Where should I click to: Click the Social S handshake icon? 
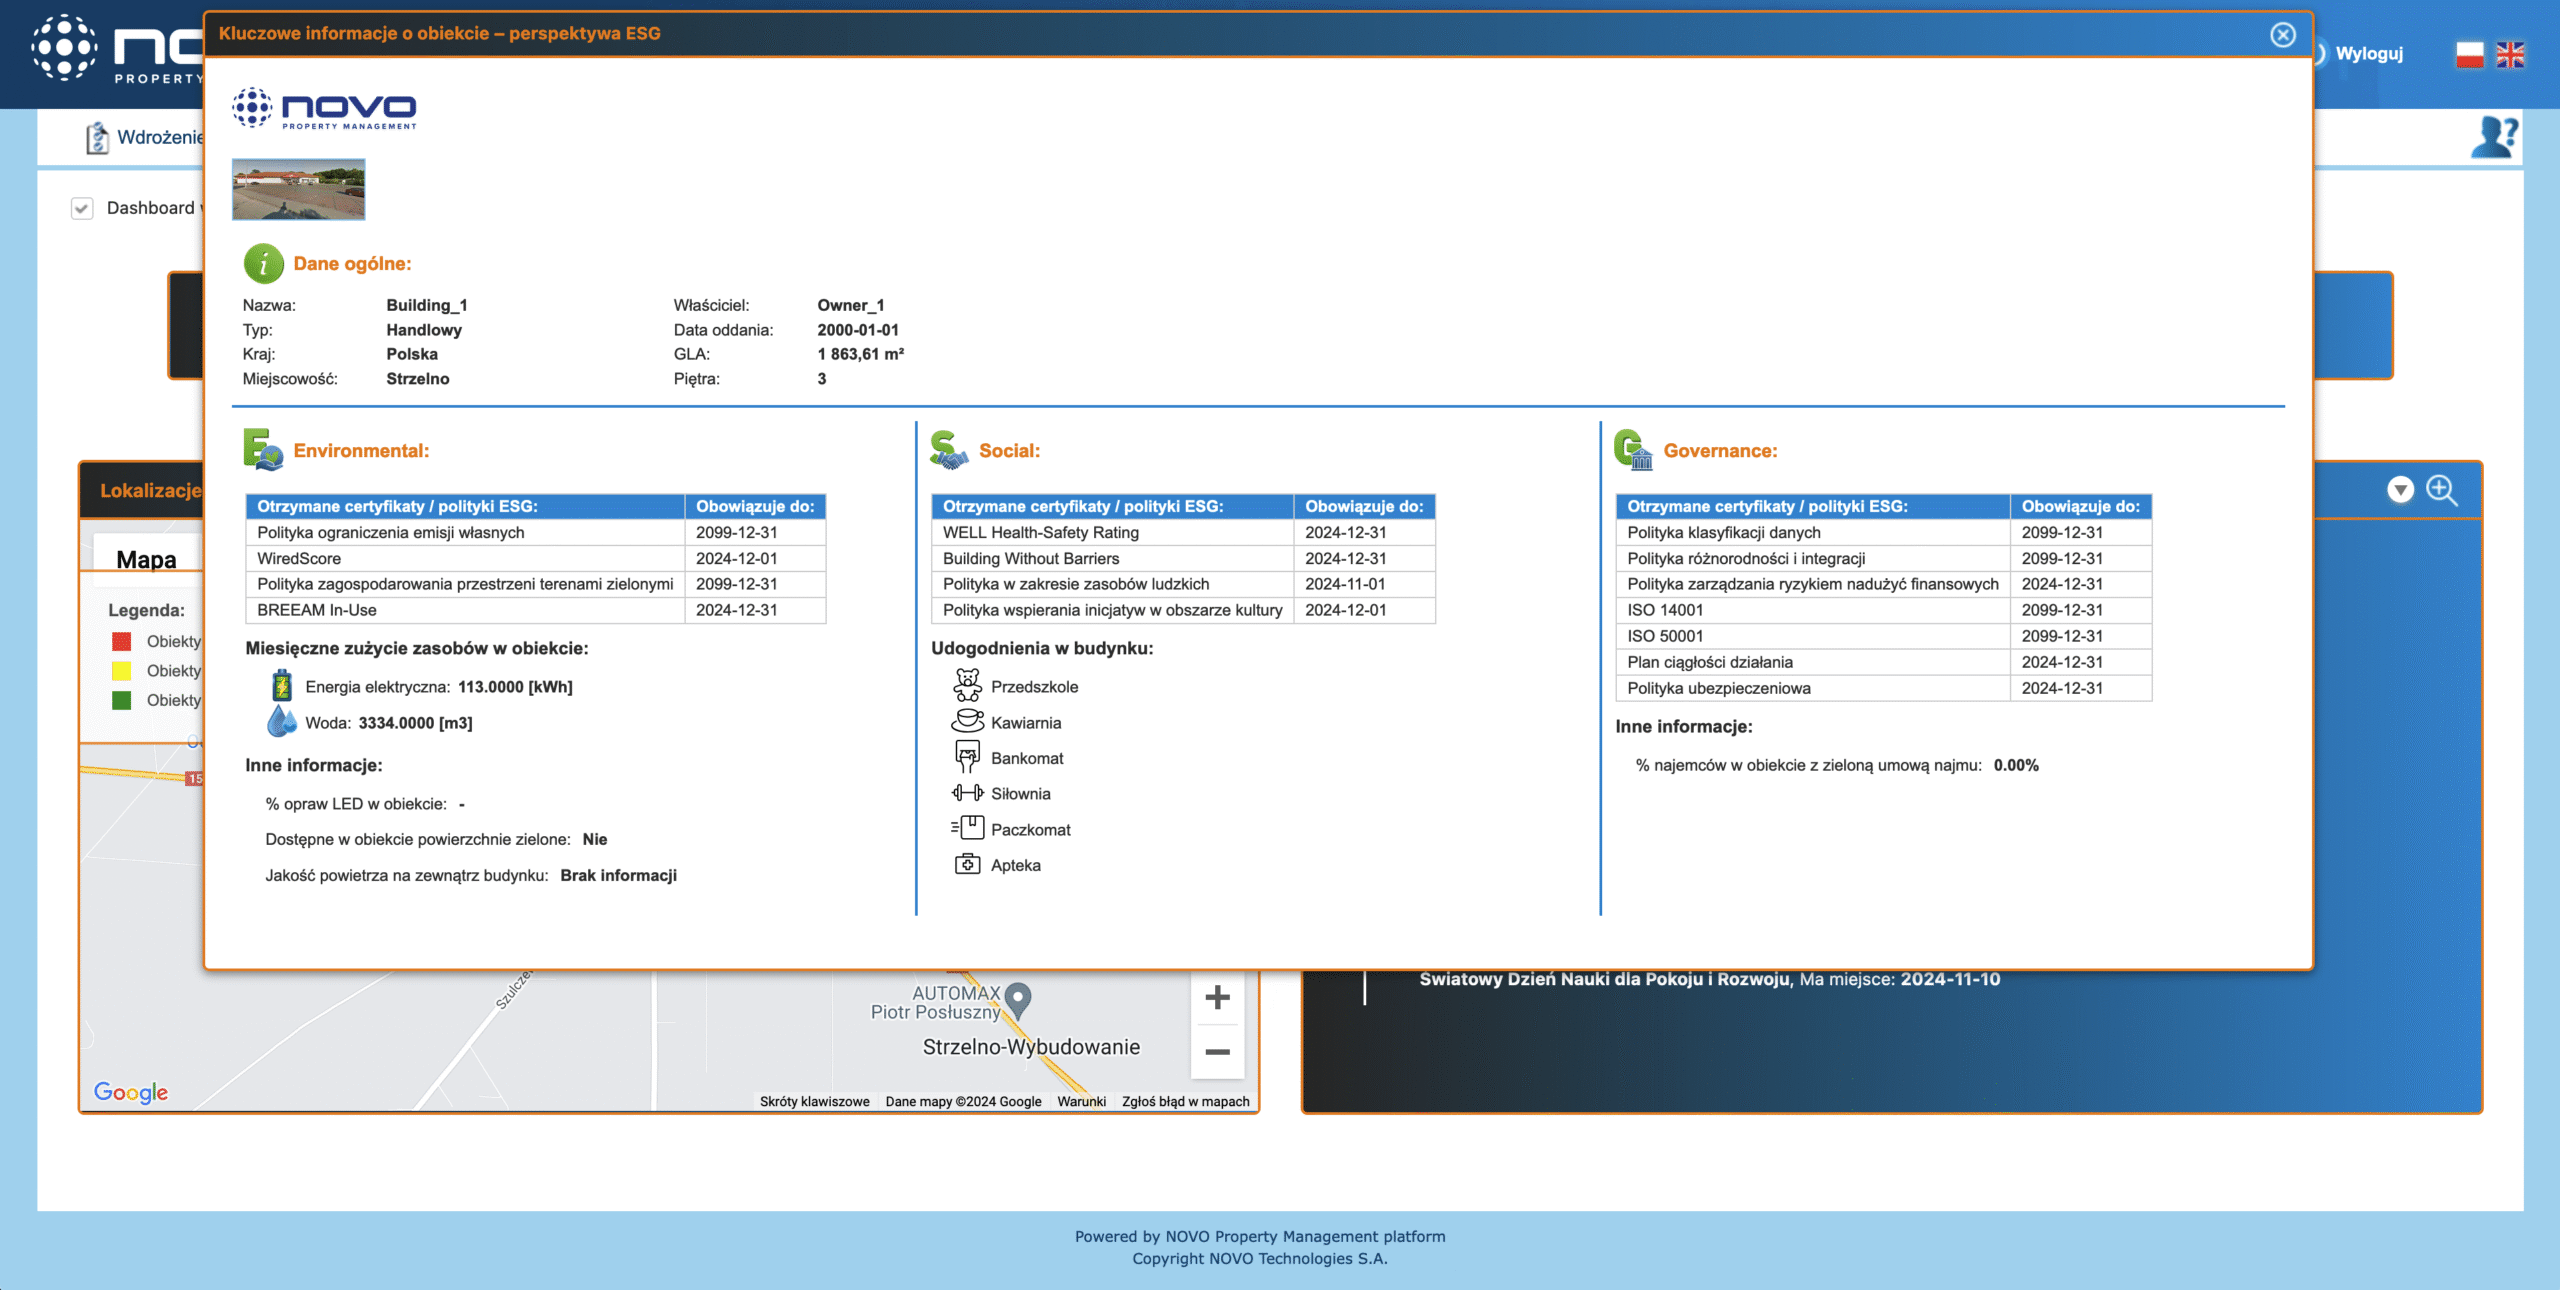pos(948,450)
